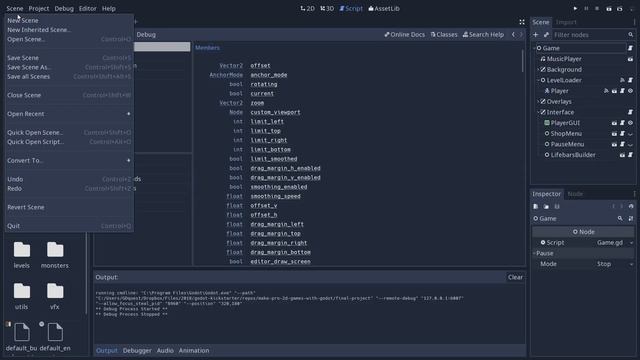Show LevelLoader signal connections icon
The height and width of the screenshot is (360, 640).
tap(622, 80)
